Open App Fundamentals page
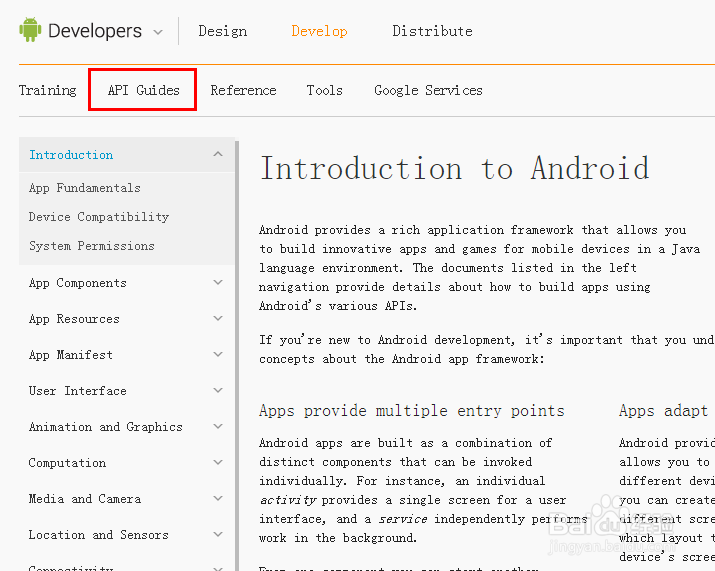The height and width of the screenshot is (571, 715). point(85,188)
